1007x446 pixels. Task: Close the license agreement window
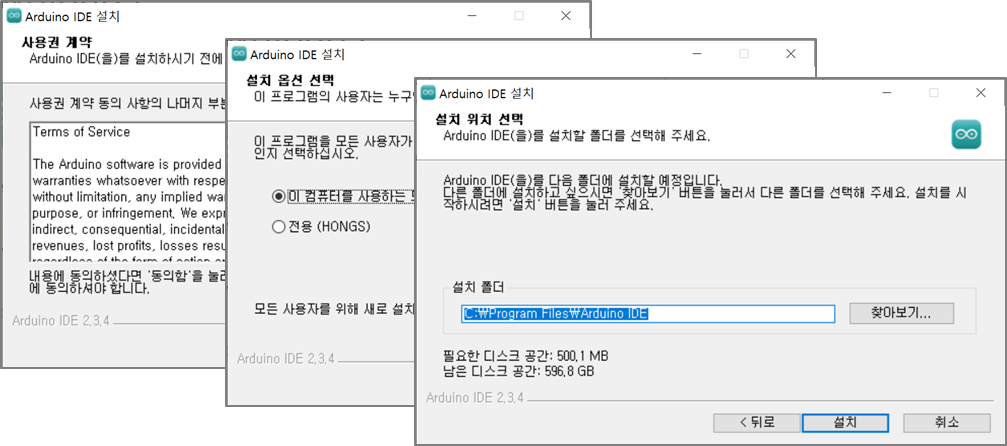tap(566, 16)
